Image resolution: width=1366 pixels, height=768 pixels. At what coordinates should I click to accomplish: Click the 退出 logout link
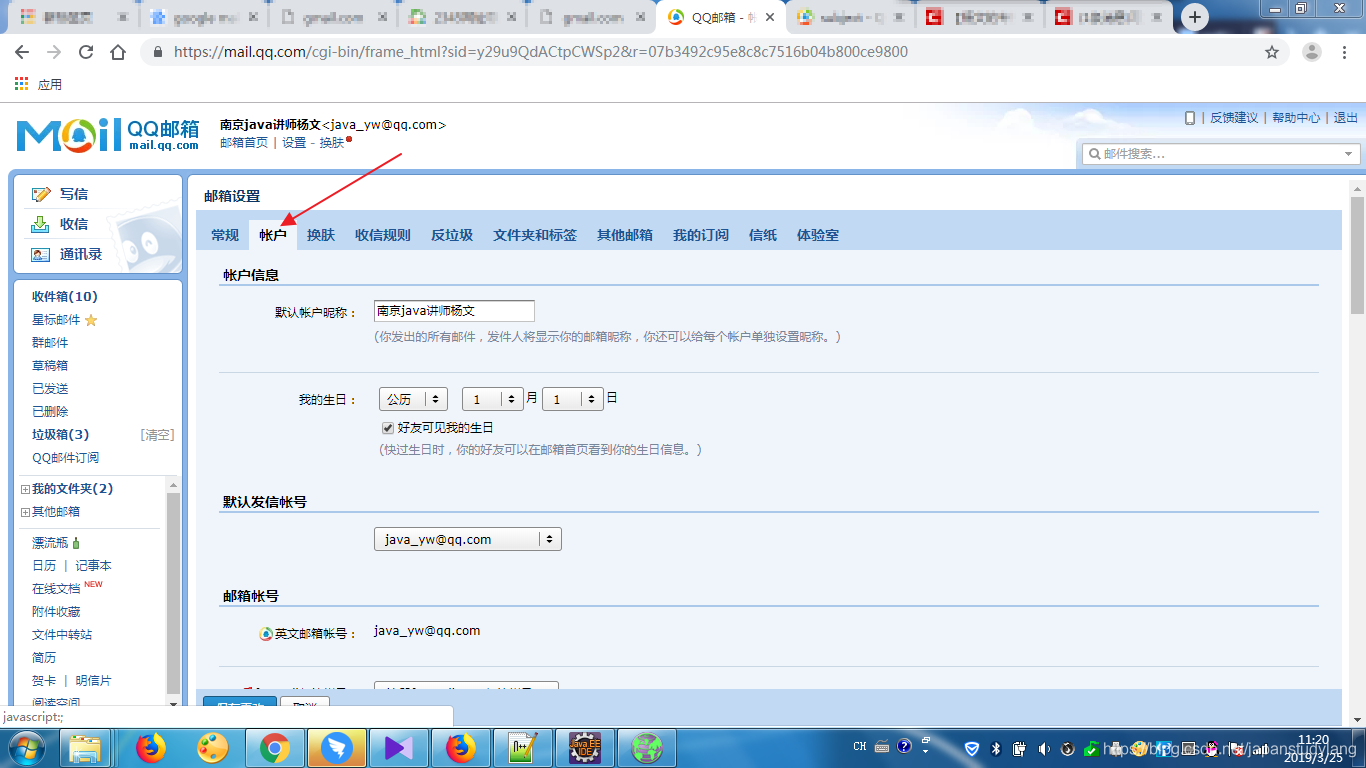pos(1346,118)
